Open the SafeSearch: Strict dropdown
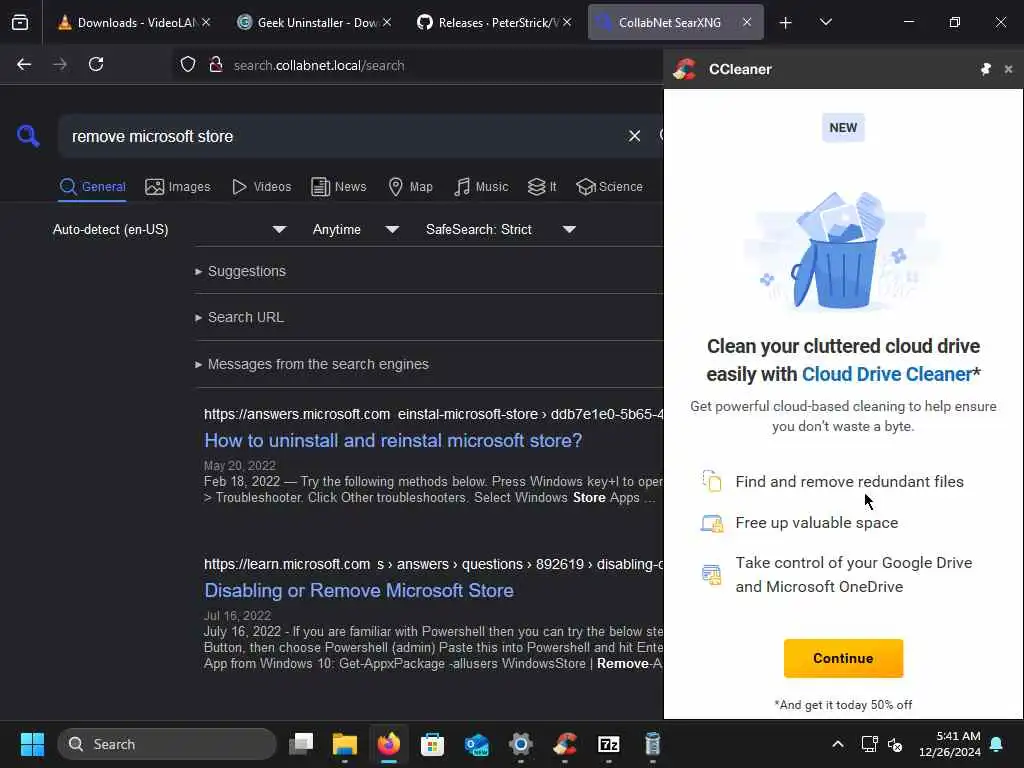 click(501, 229)
